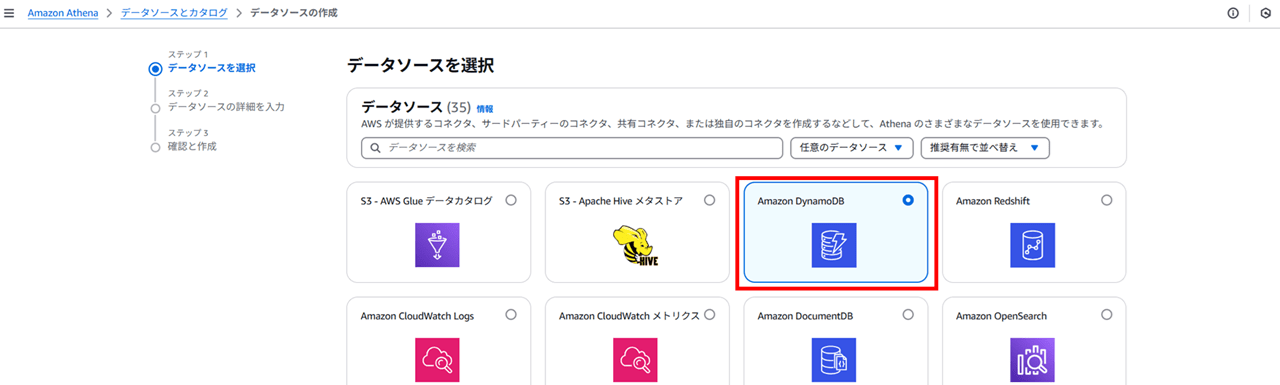Open the 推奨有無で並べ替え sort dropdown

tap(985, 148)
